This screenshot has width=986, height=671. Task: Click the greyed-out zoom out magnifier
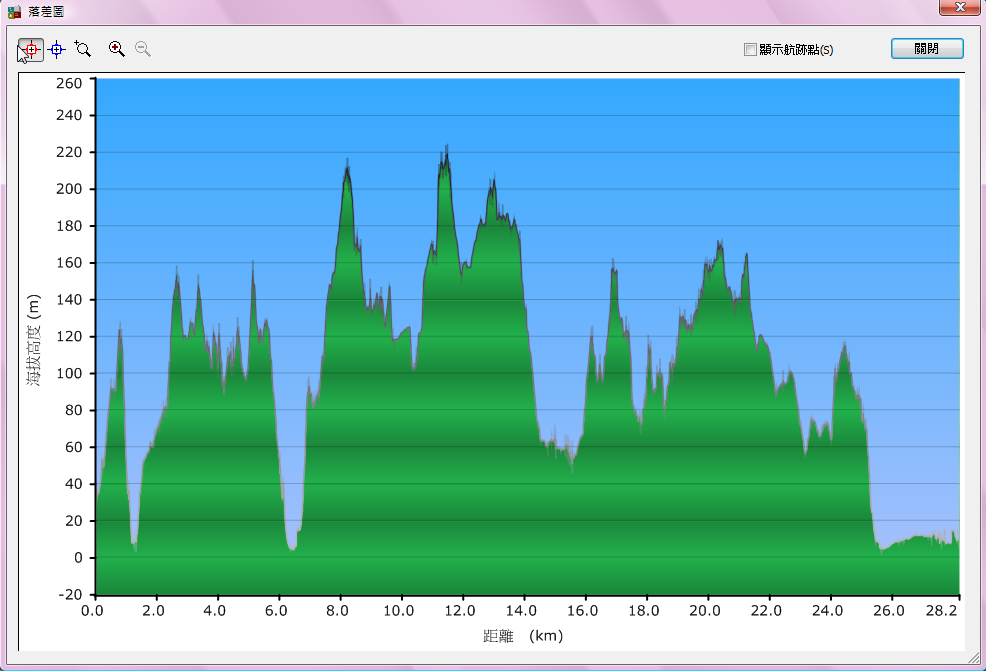pyautogui.click(x=143, y=49)
